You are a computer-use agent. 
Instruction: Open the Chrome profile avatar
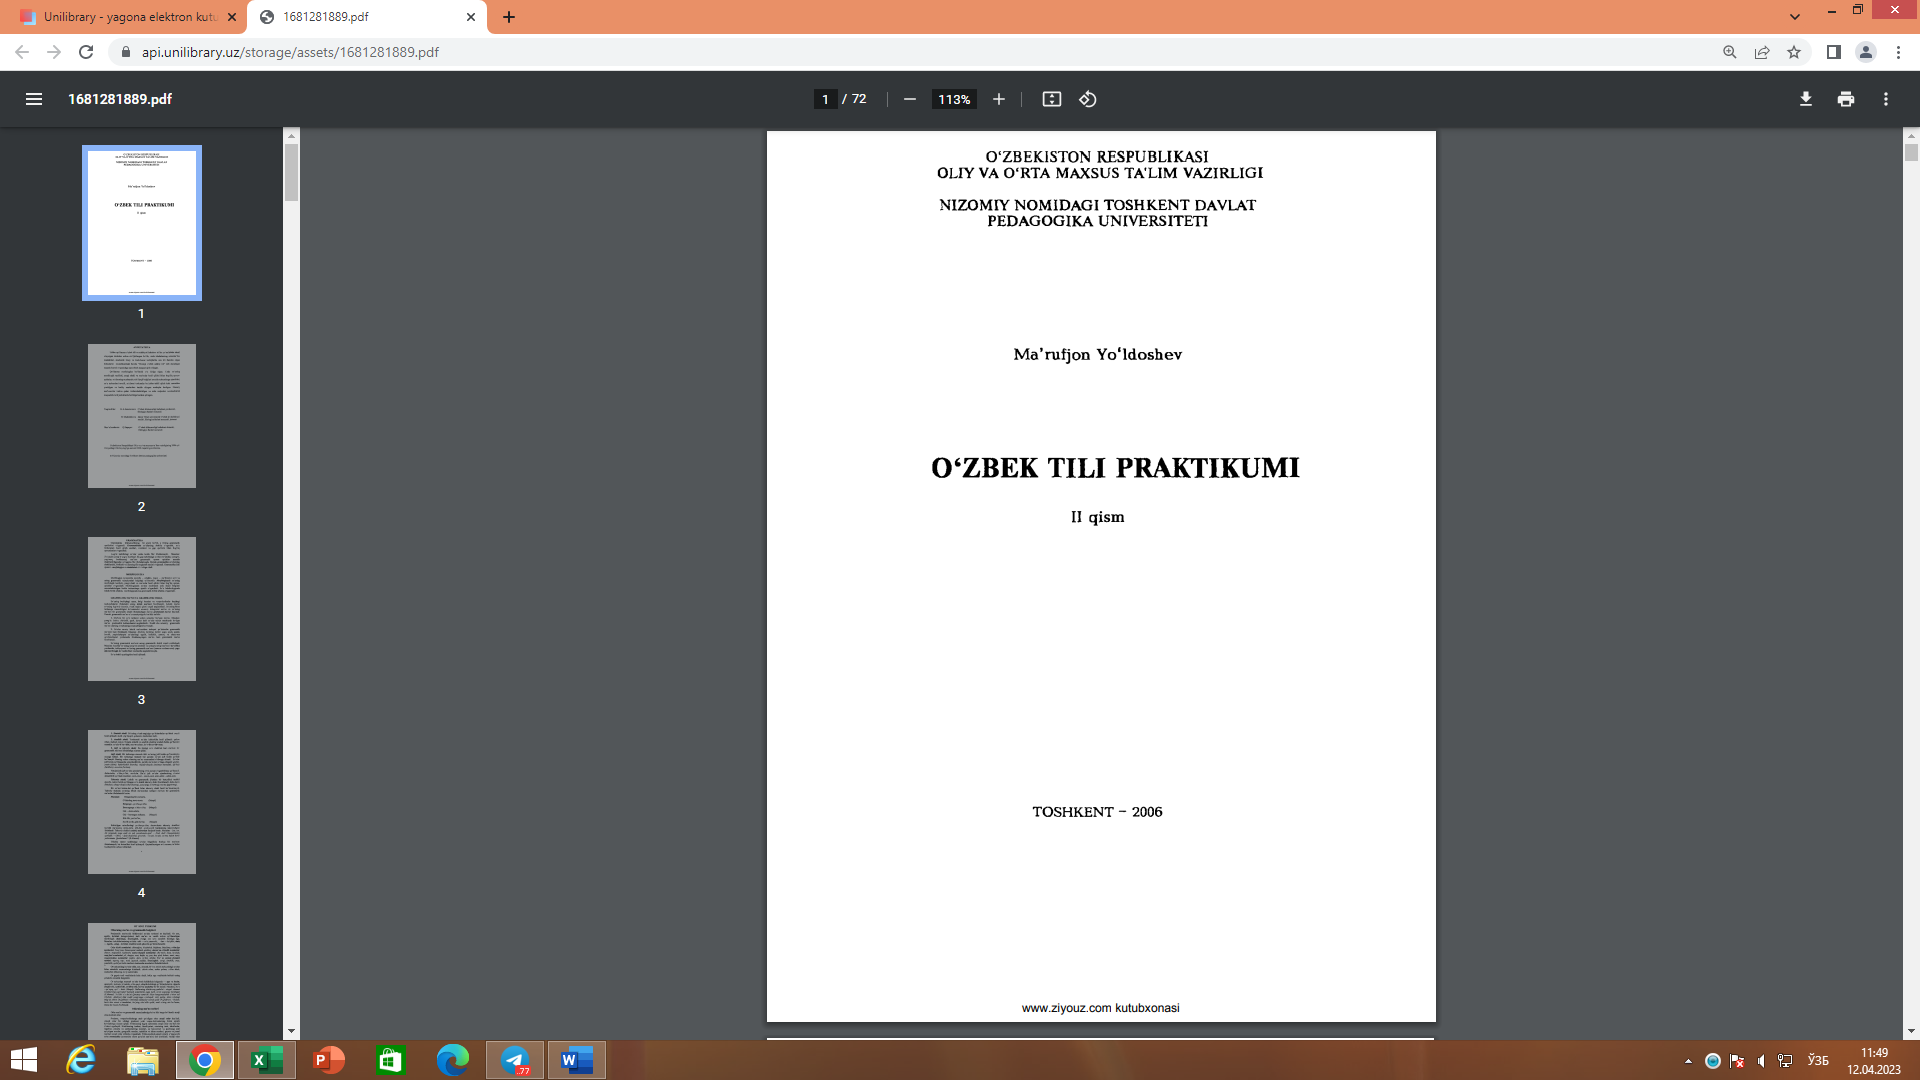pos(1866,52)
